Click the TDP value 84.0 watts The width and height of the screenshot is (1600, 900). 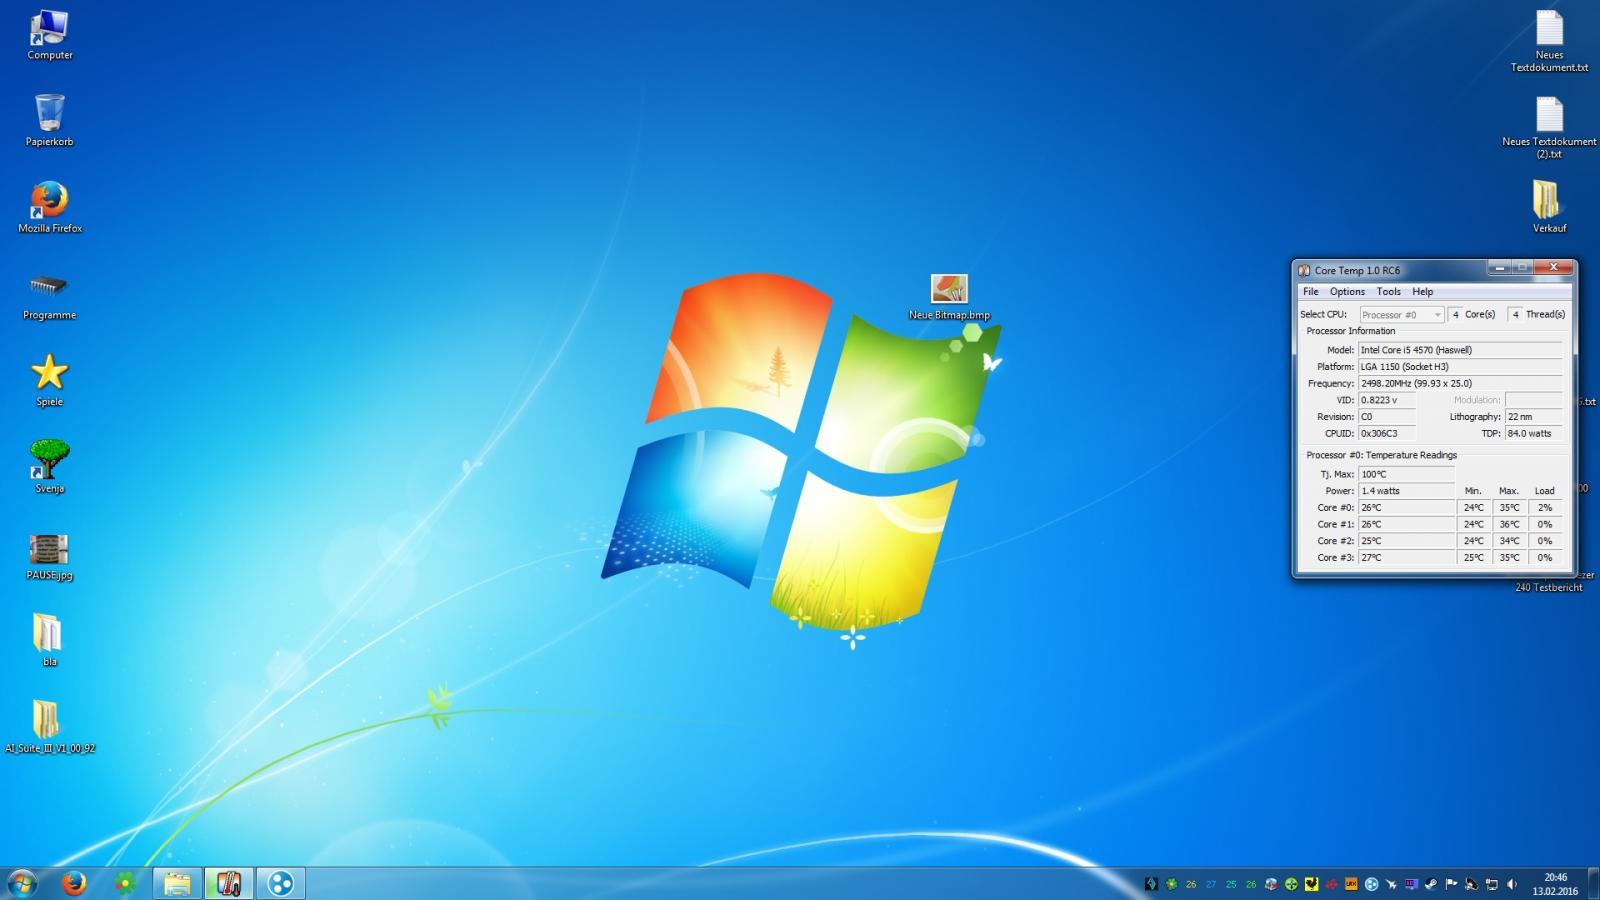pyautogui.click(x=1533, y=434)
